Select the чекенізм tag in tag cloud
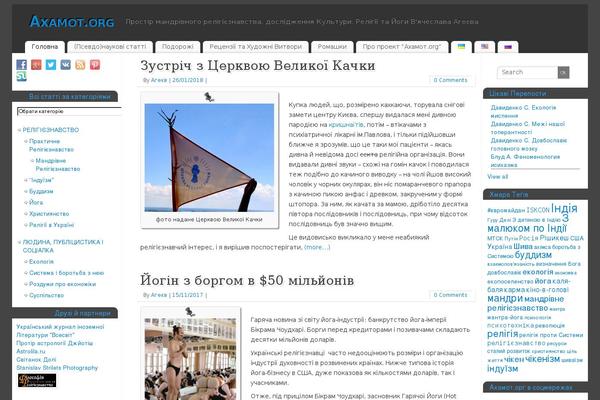 [543, 359]
